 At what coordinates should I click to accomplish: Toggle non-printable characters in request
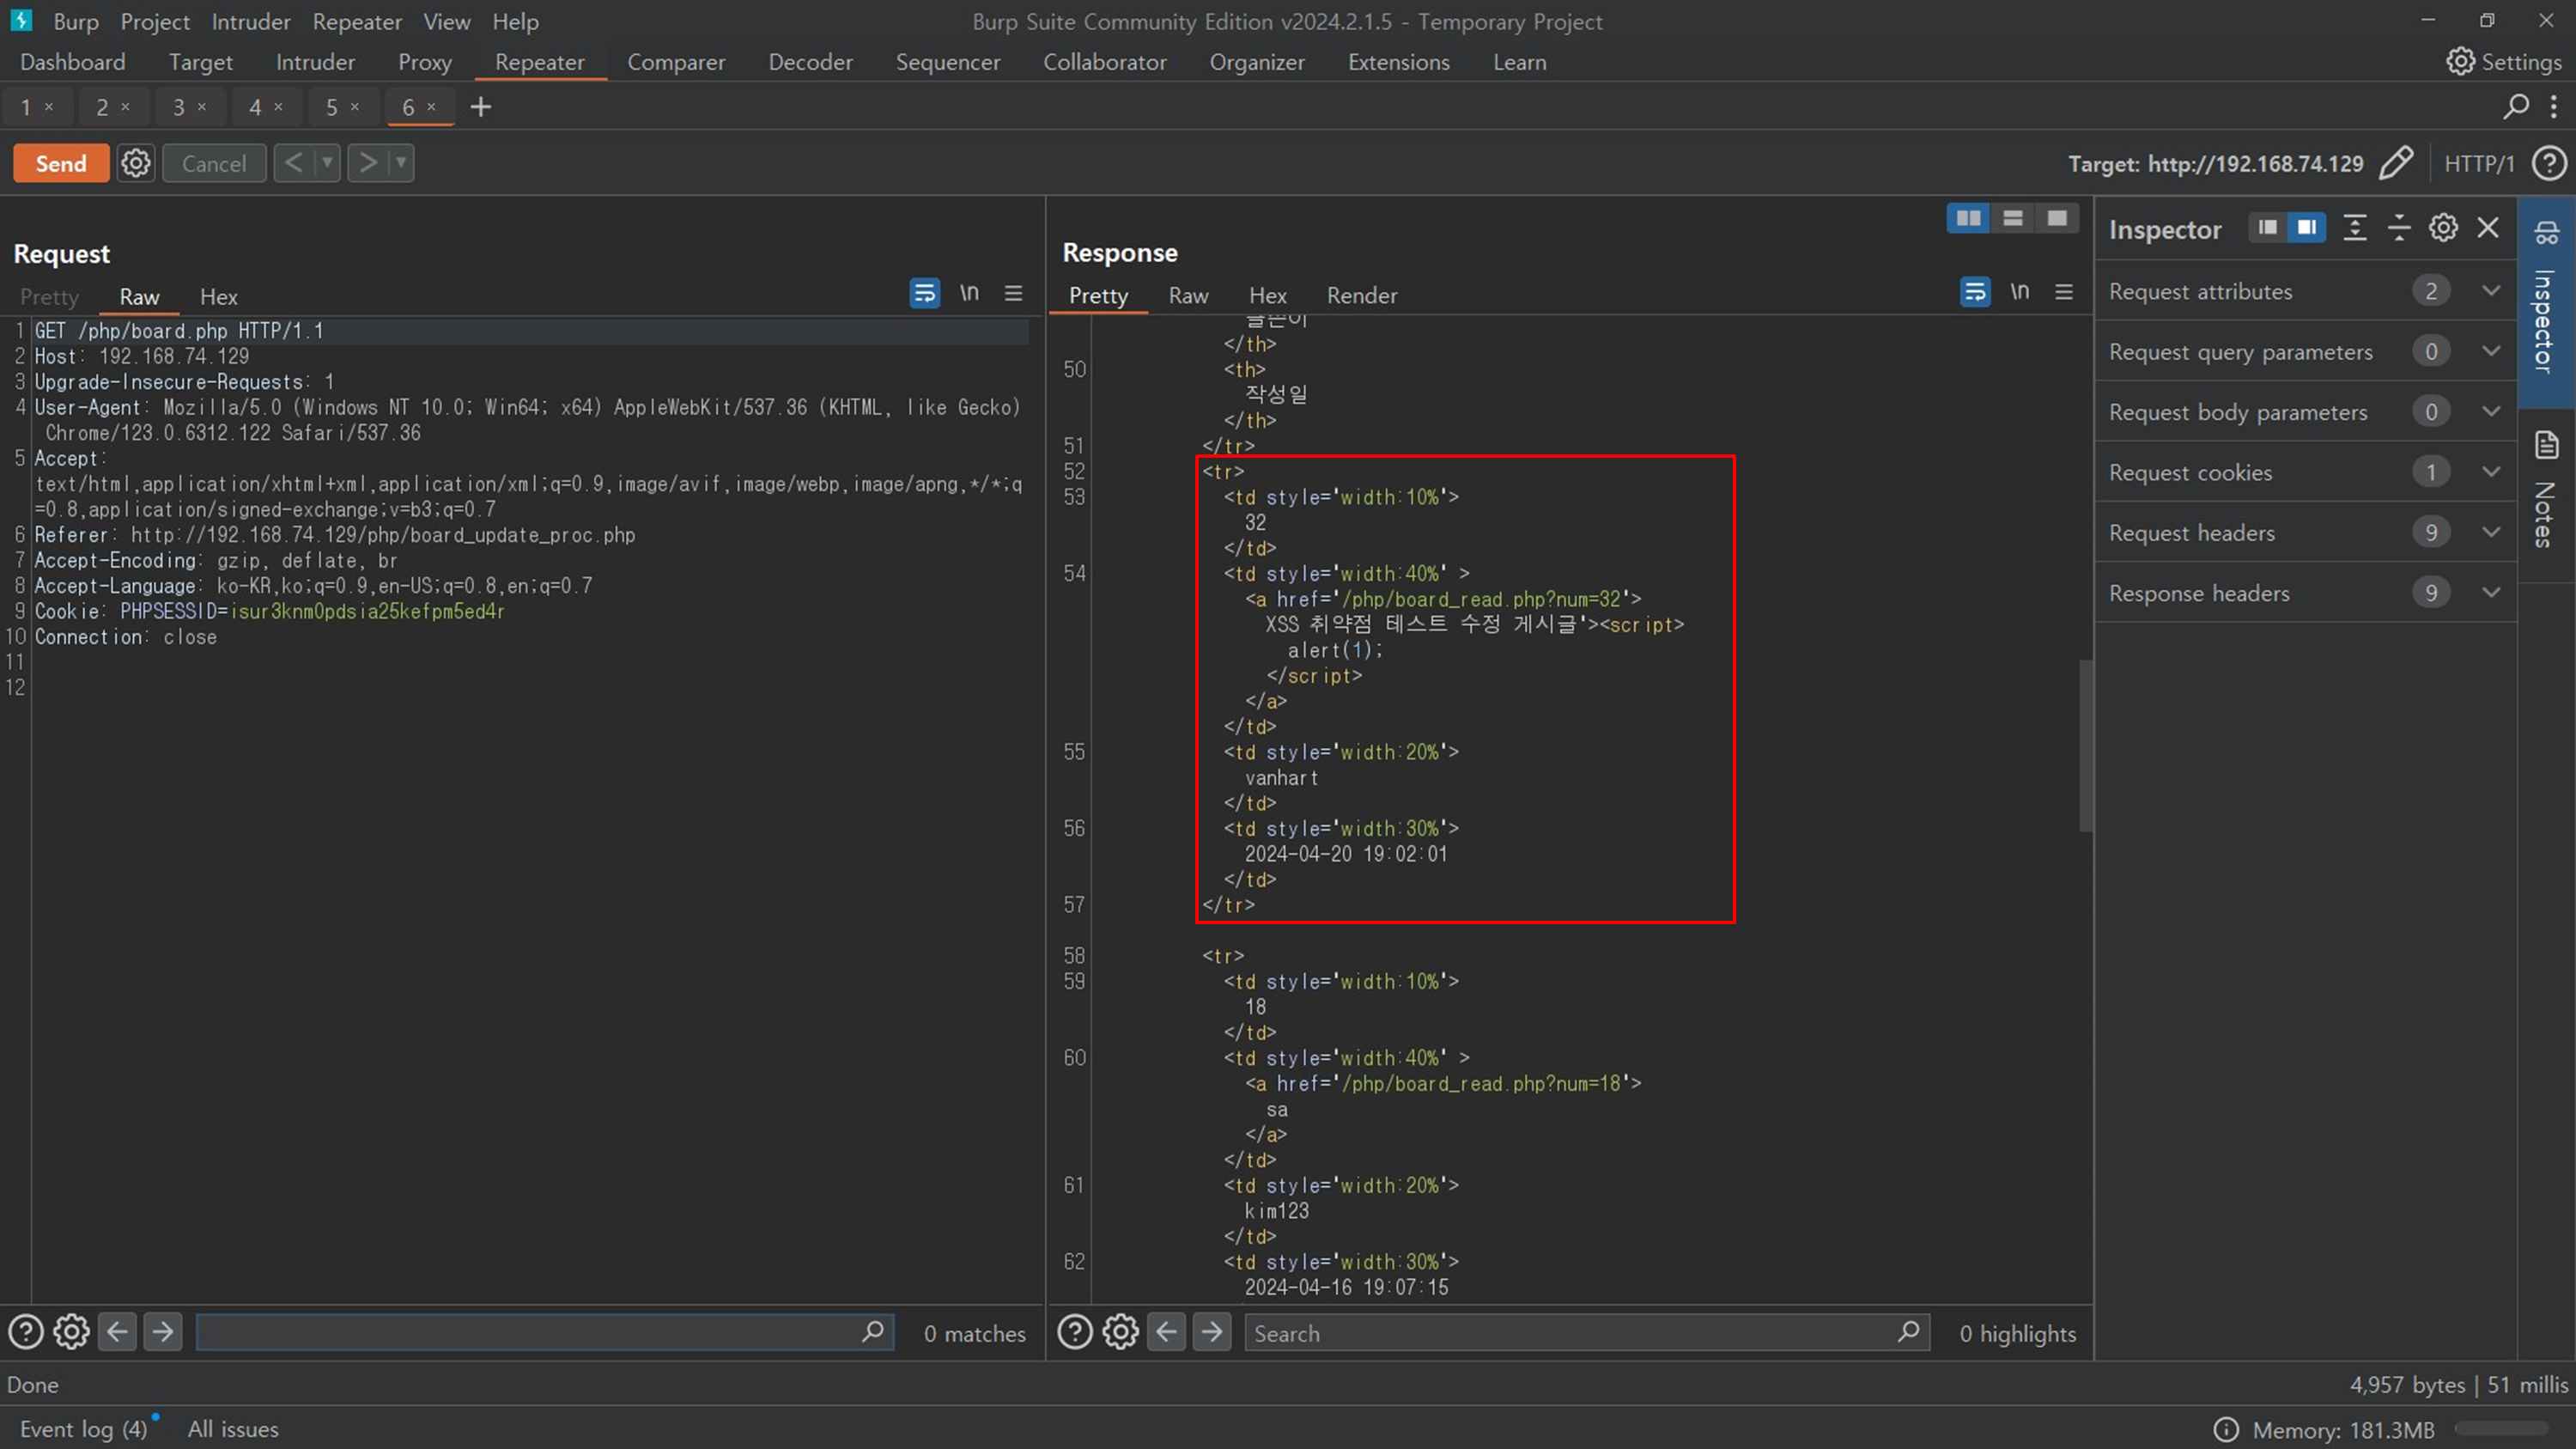[969, 293]
